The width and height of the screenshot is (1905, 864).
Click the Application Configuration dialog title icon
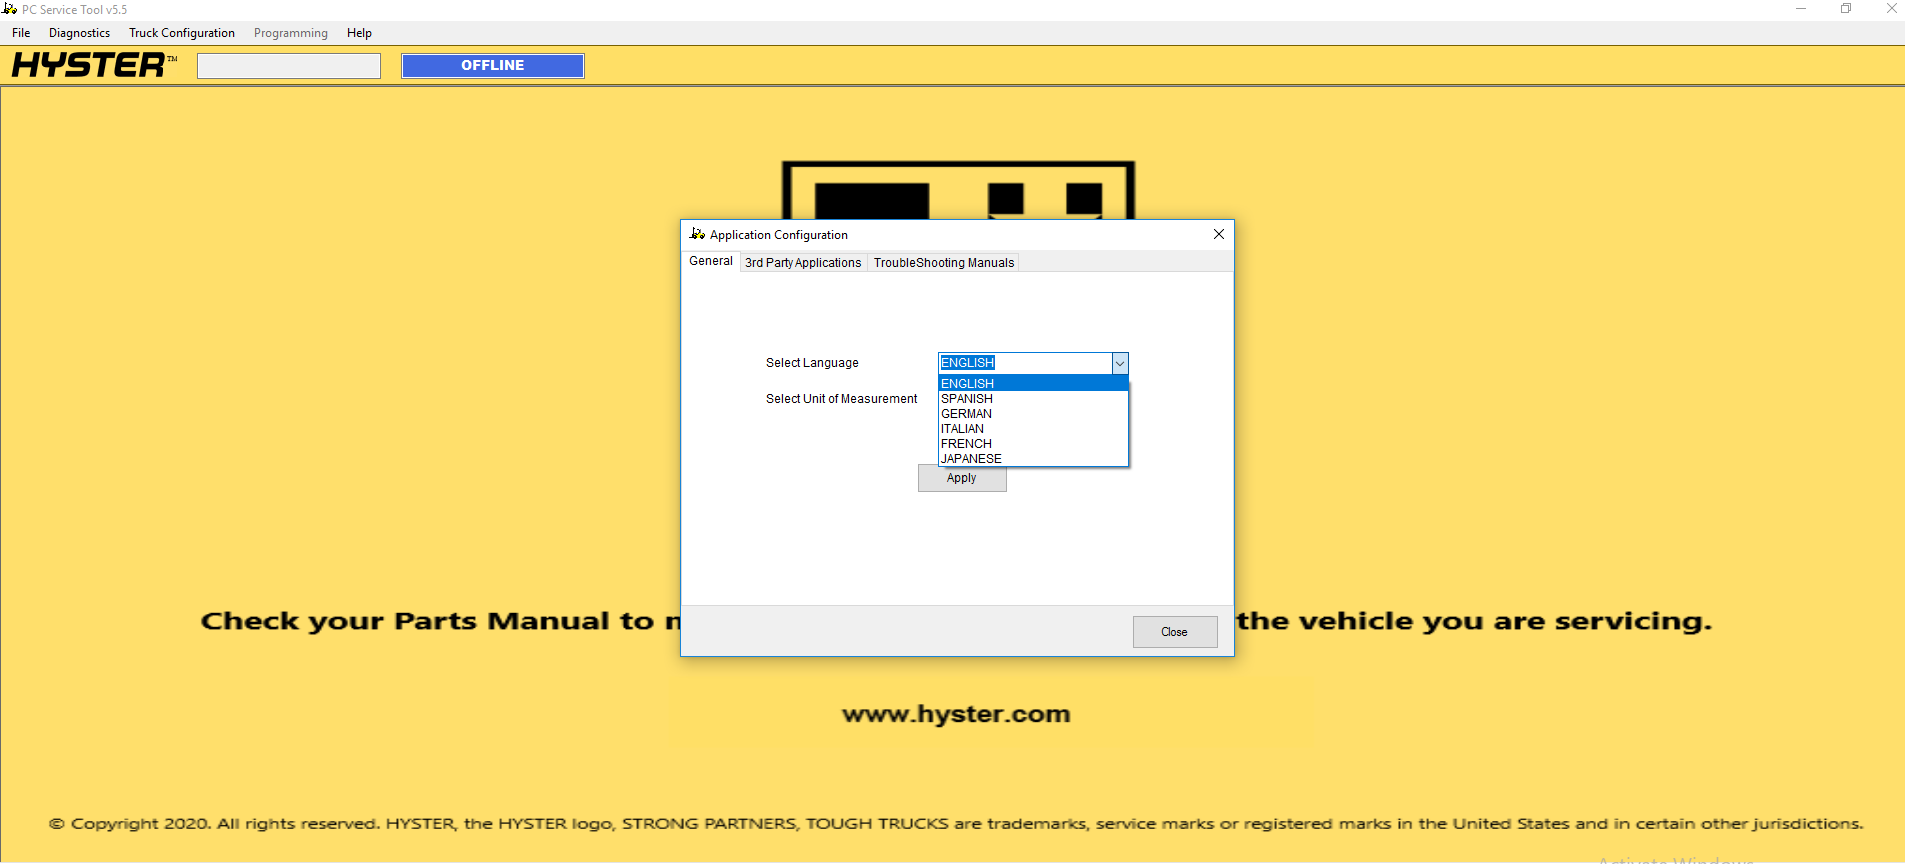point(697,234)
